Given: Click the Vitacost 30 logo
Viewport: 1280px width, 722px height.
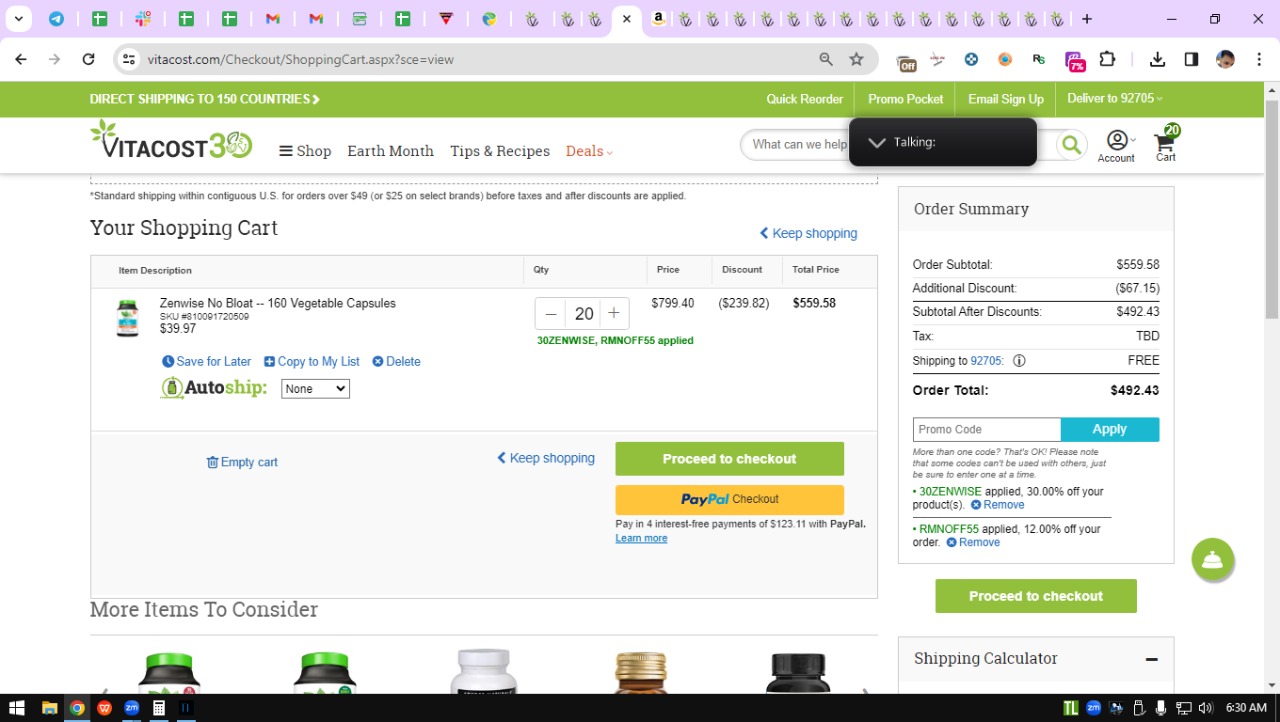Looking at the screenshot, I should 171,141.
